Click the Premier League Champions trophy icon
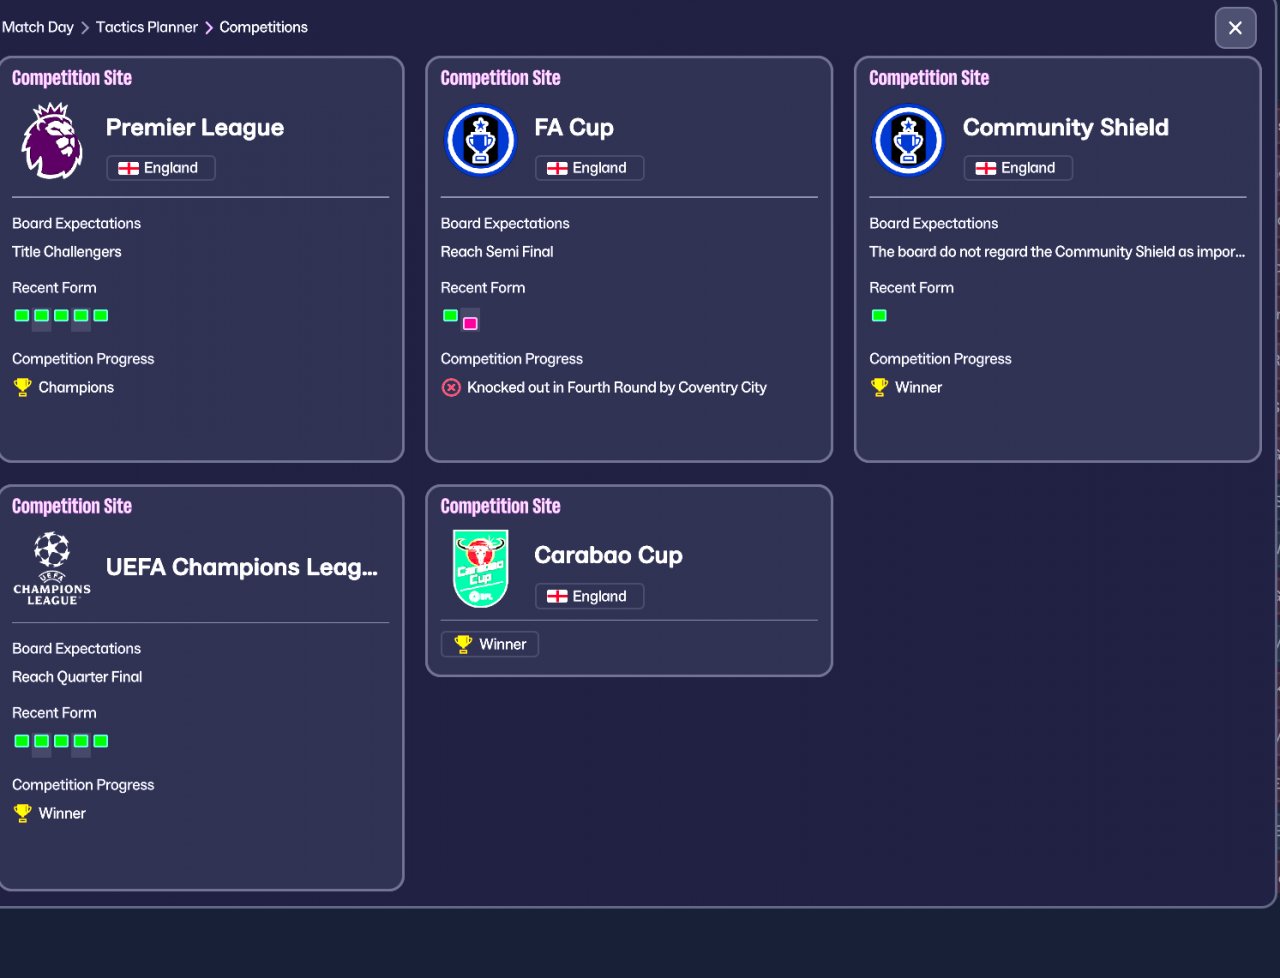The width and height of the screenshot is (1280, 978). [22, 387]
